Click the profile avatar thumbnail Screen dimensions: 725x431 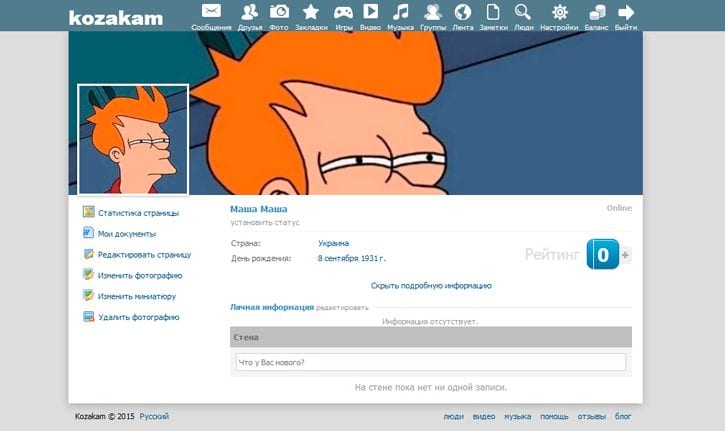coord(133,140)
